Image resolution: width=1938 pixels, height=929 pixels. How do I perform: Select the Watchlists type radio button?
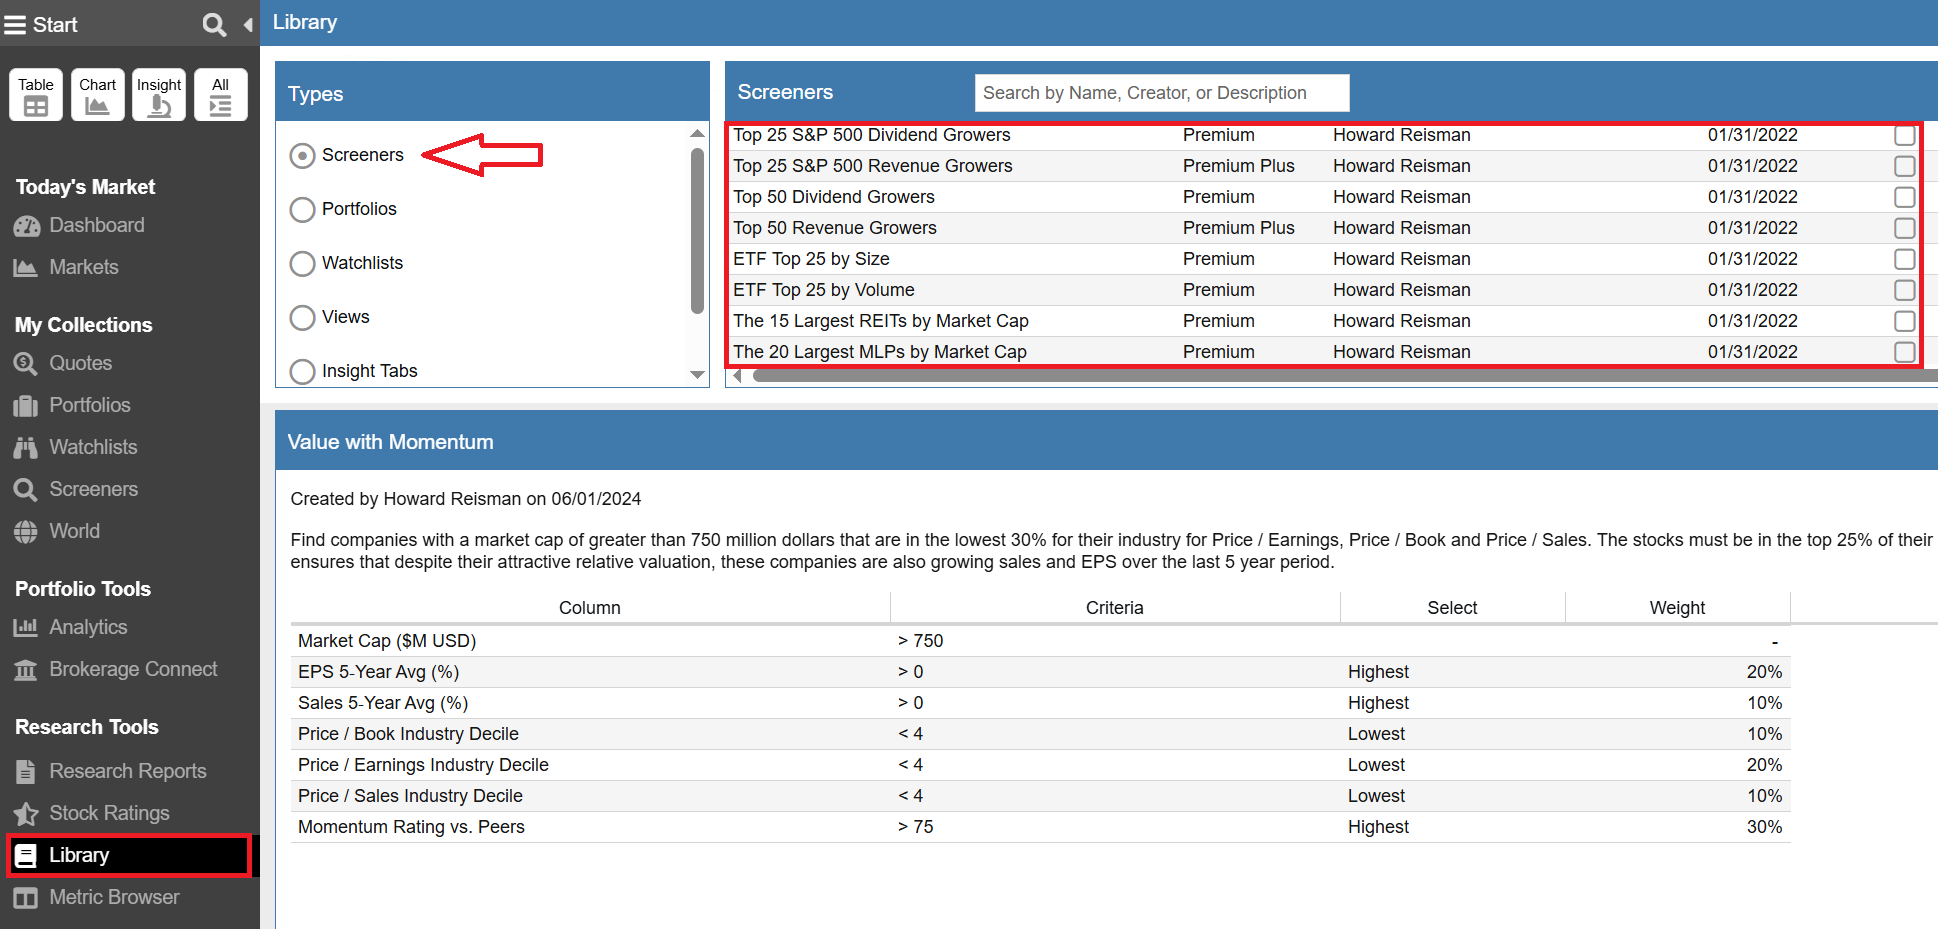point(302,264)
